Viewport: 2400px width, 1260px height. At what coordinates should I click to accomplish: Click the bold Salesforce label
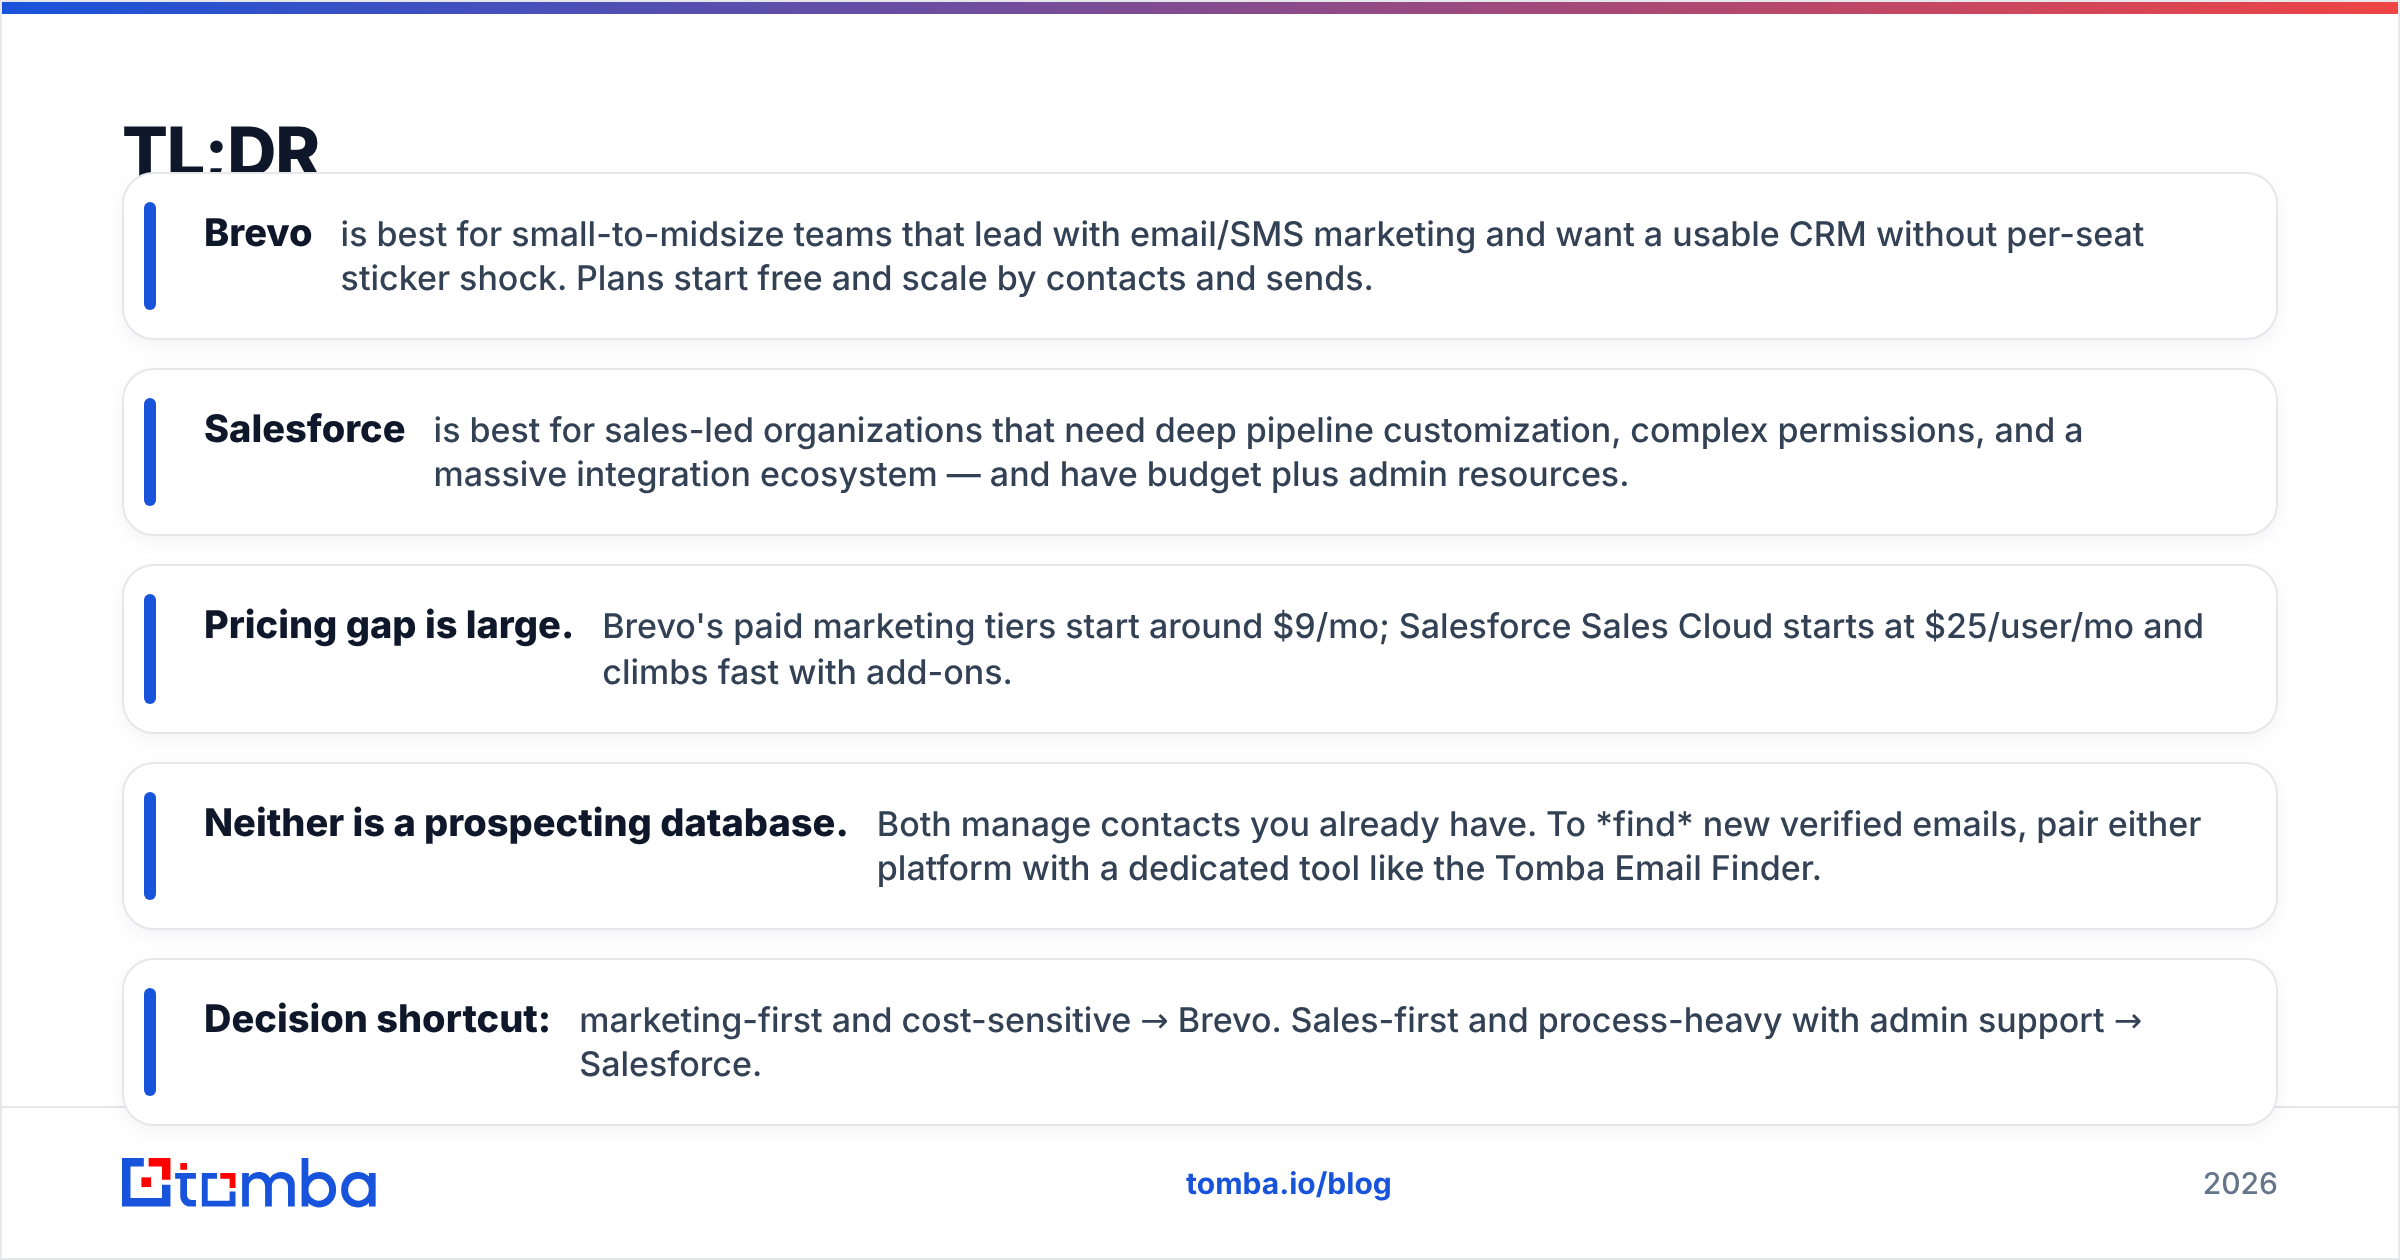304,429
